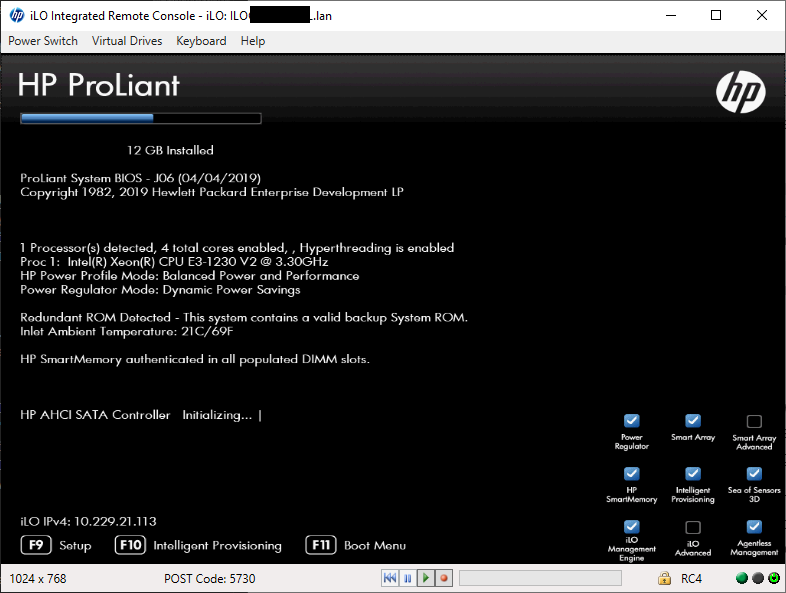Image resolution: width=786 pixels, height=593 pixels.
Task: Click the HP SmartMemory checkbox
Action: (632, 473)
